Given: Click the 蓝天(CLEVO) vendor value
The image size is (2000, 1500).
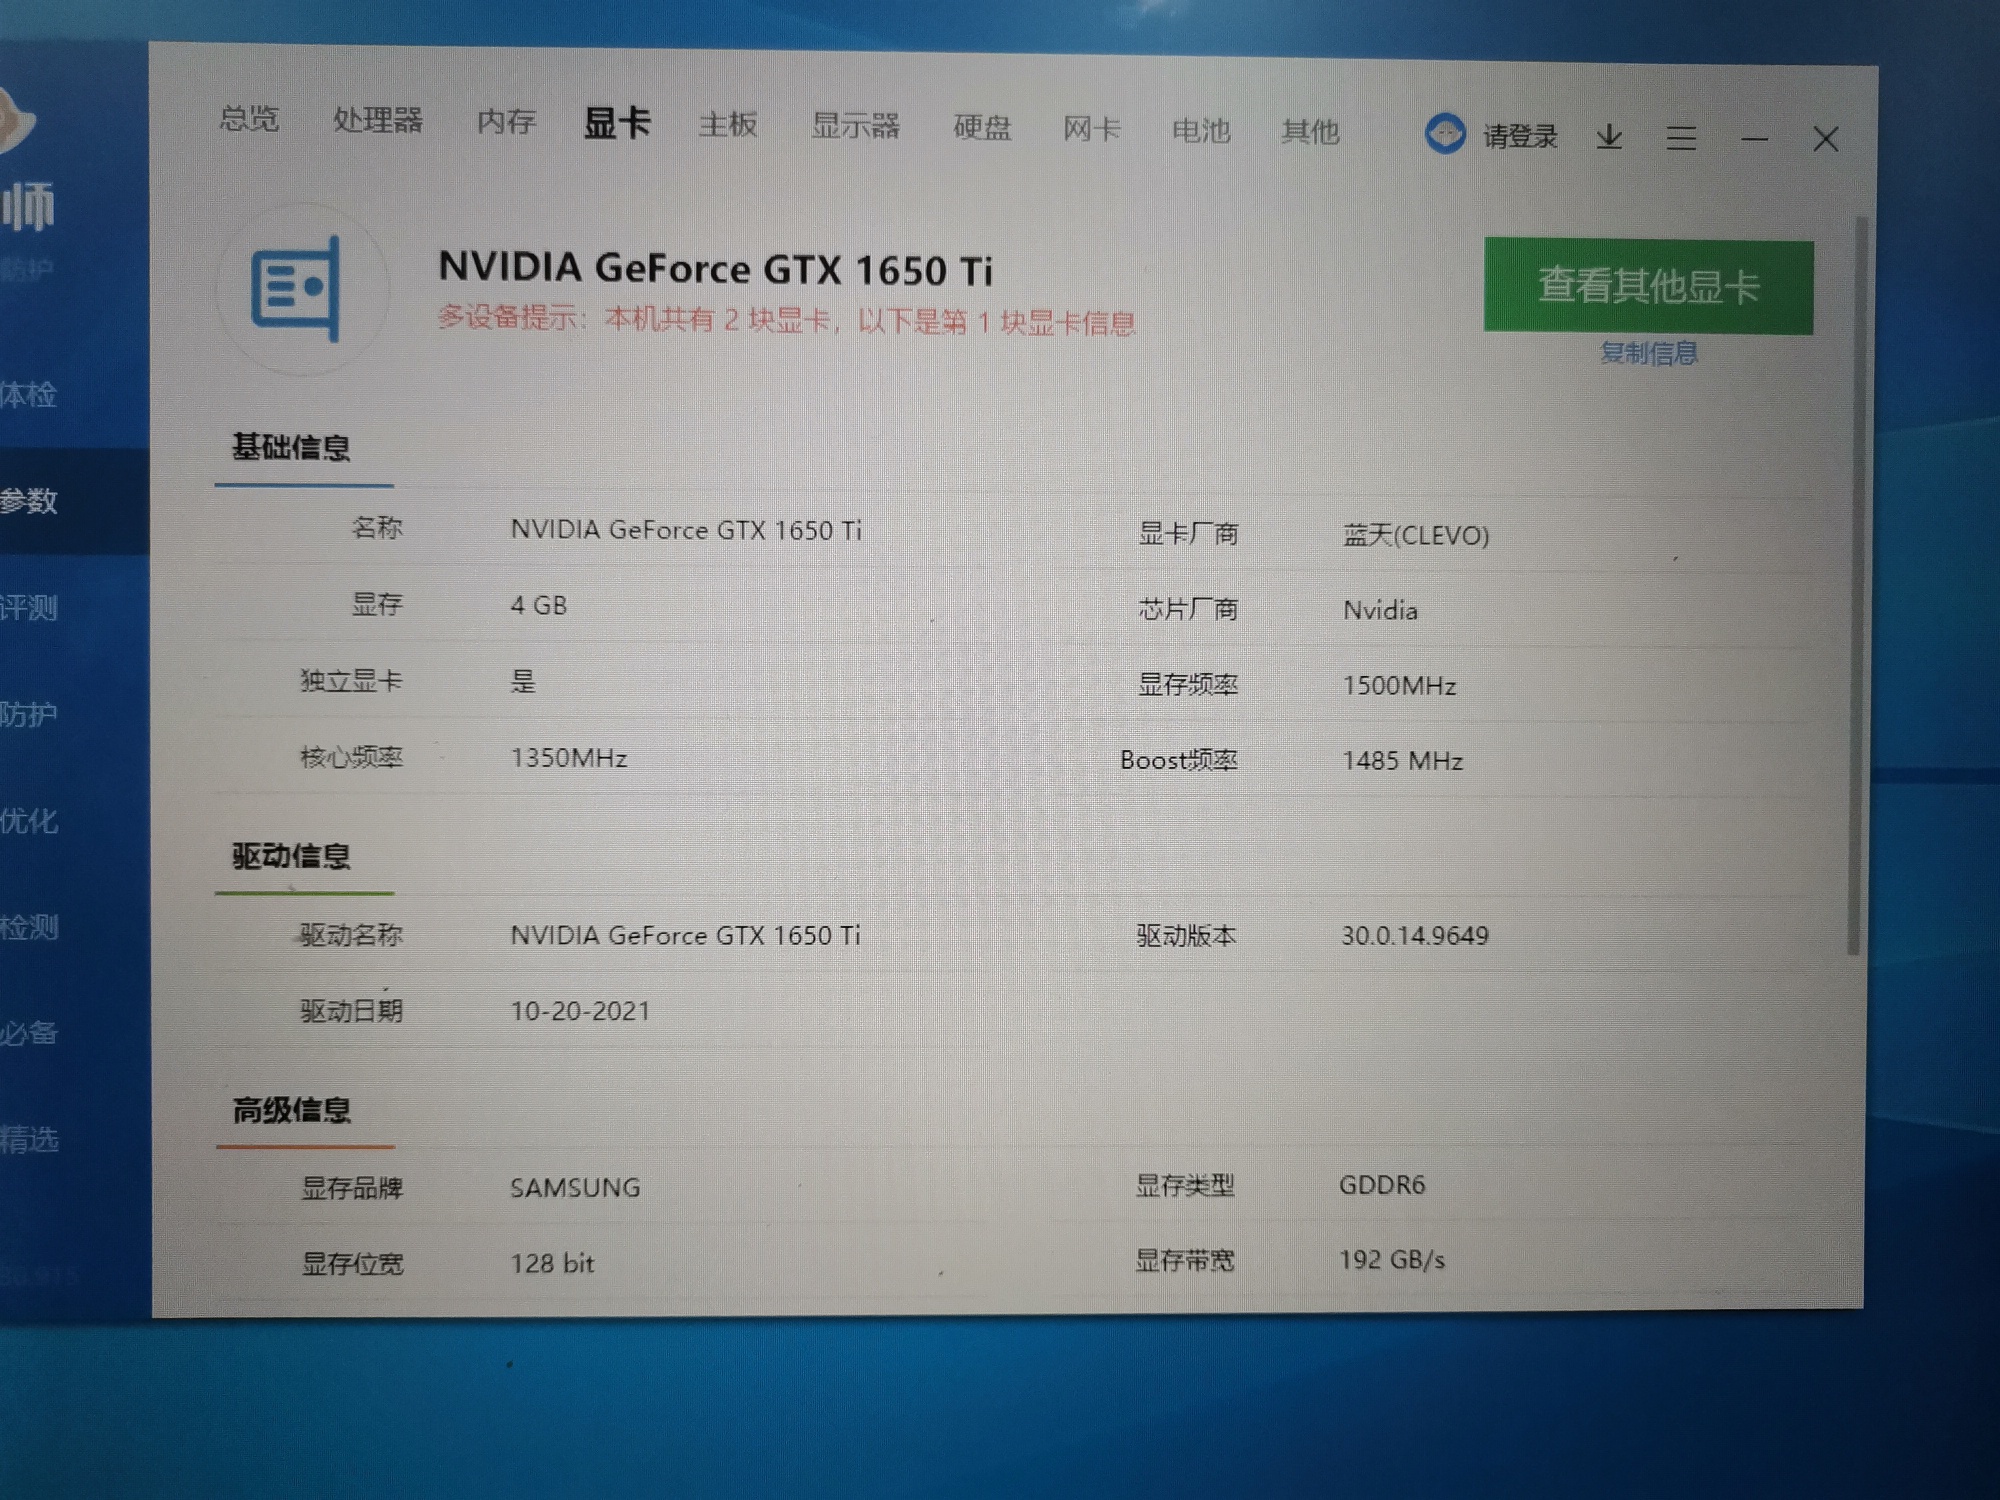Looking at the screenshot, I should [1416, 535].
